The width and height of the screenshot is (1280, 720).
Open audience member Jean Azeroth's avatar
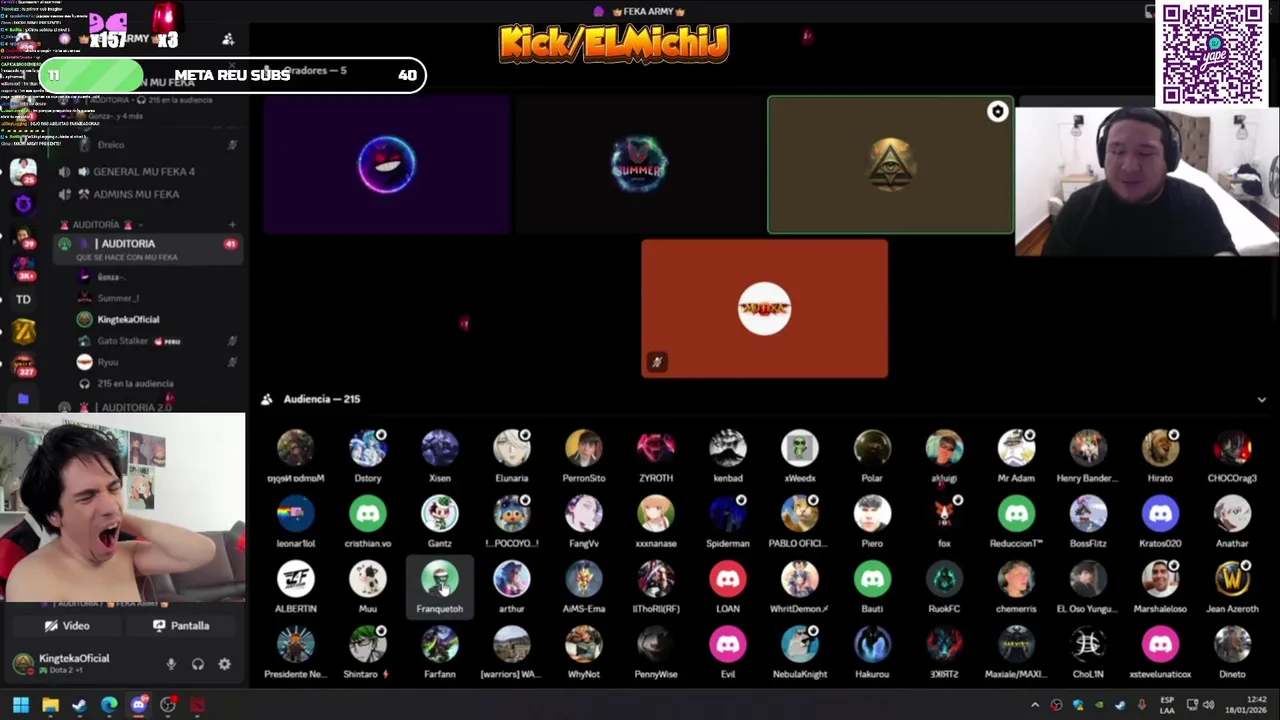pyautogui.click(x=1232, y=579)
